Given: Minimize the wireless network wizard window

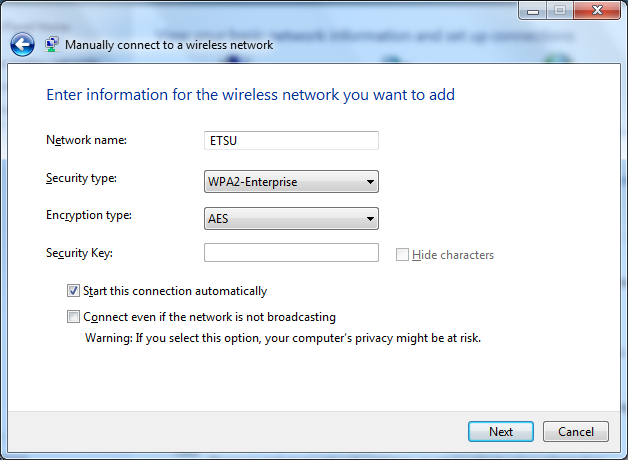Looking at the screenshot, I should coord(531,10).
